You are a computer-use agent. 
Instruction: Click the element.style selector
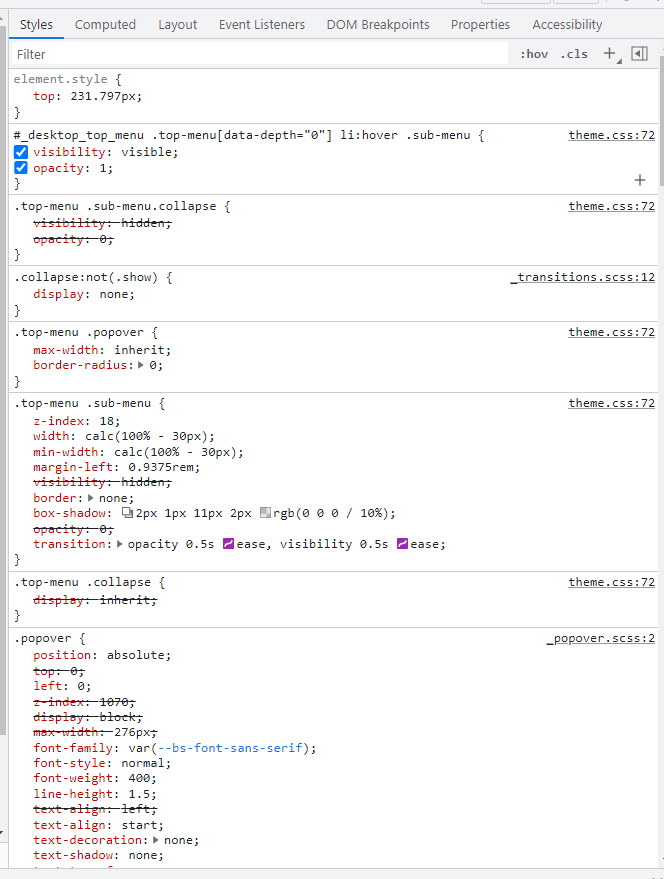[x=61, y=79]
